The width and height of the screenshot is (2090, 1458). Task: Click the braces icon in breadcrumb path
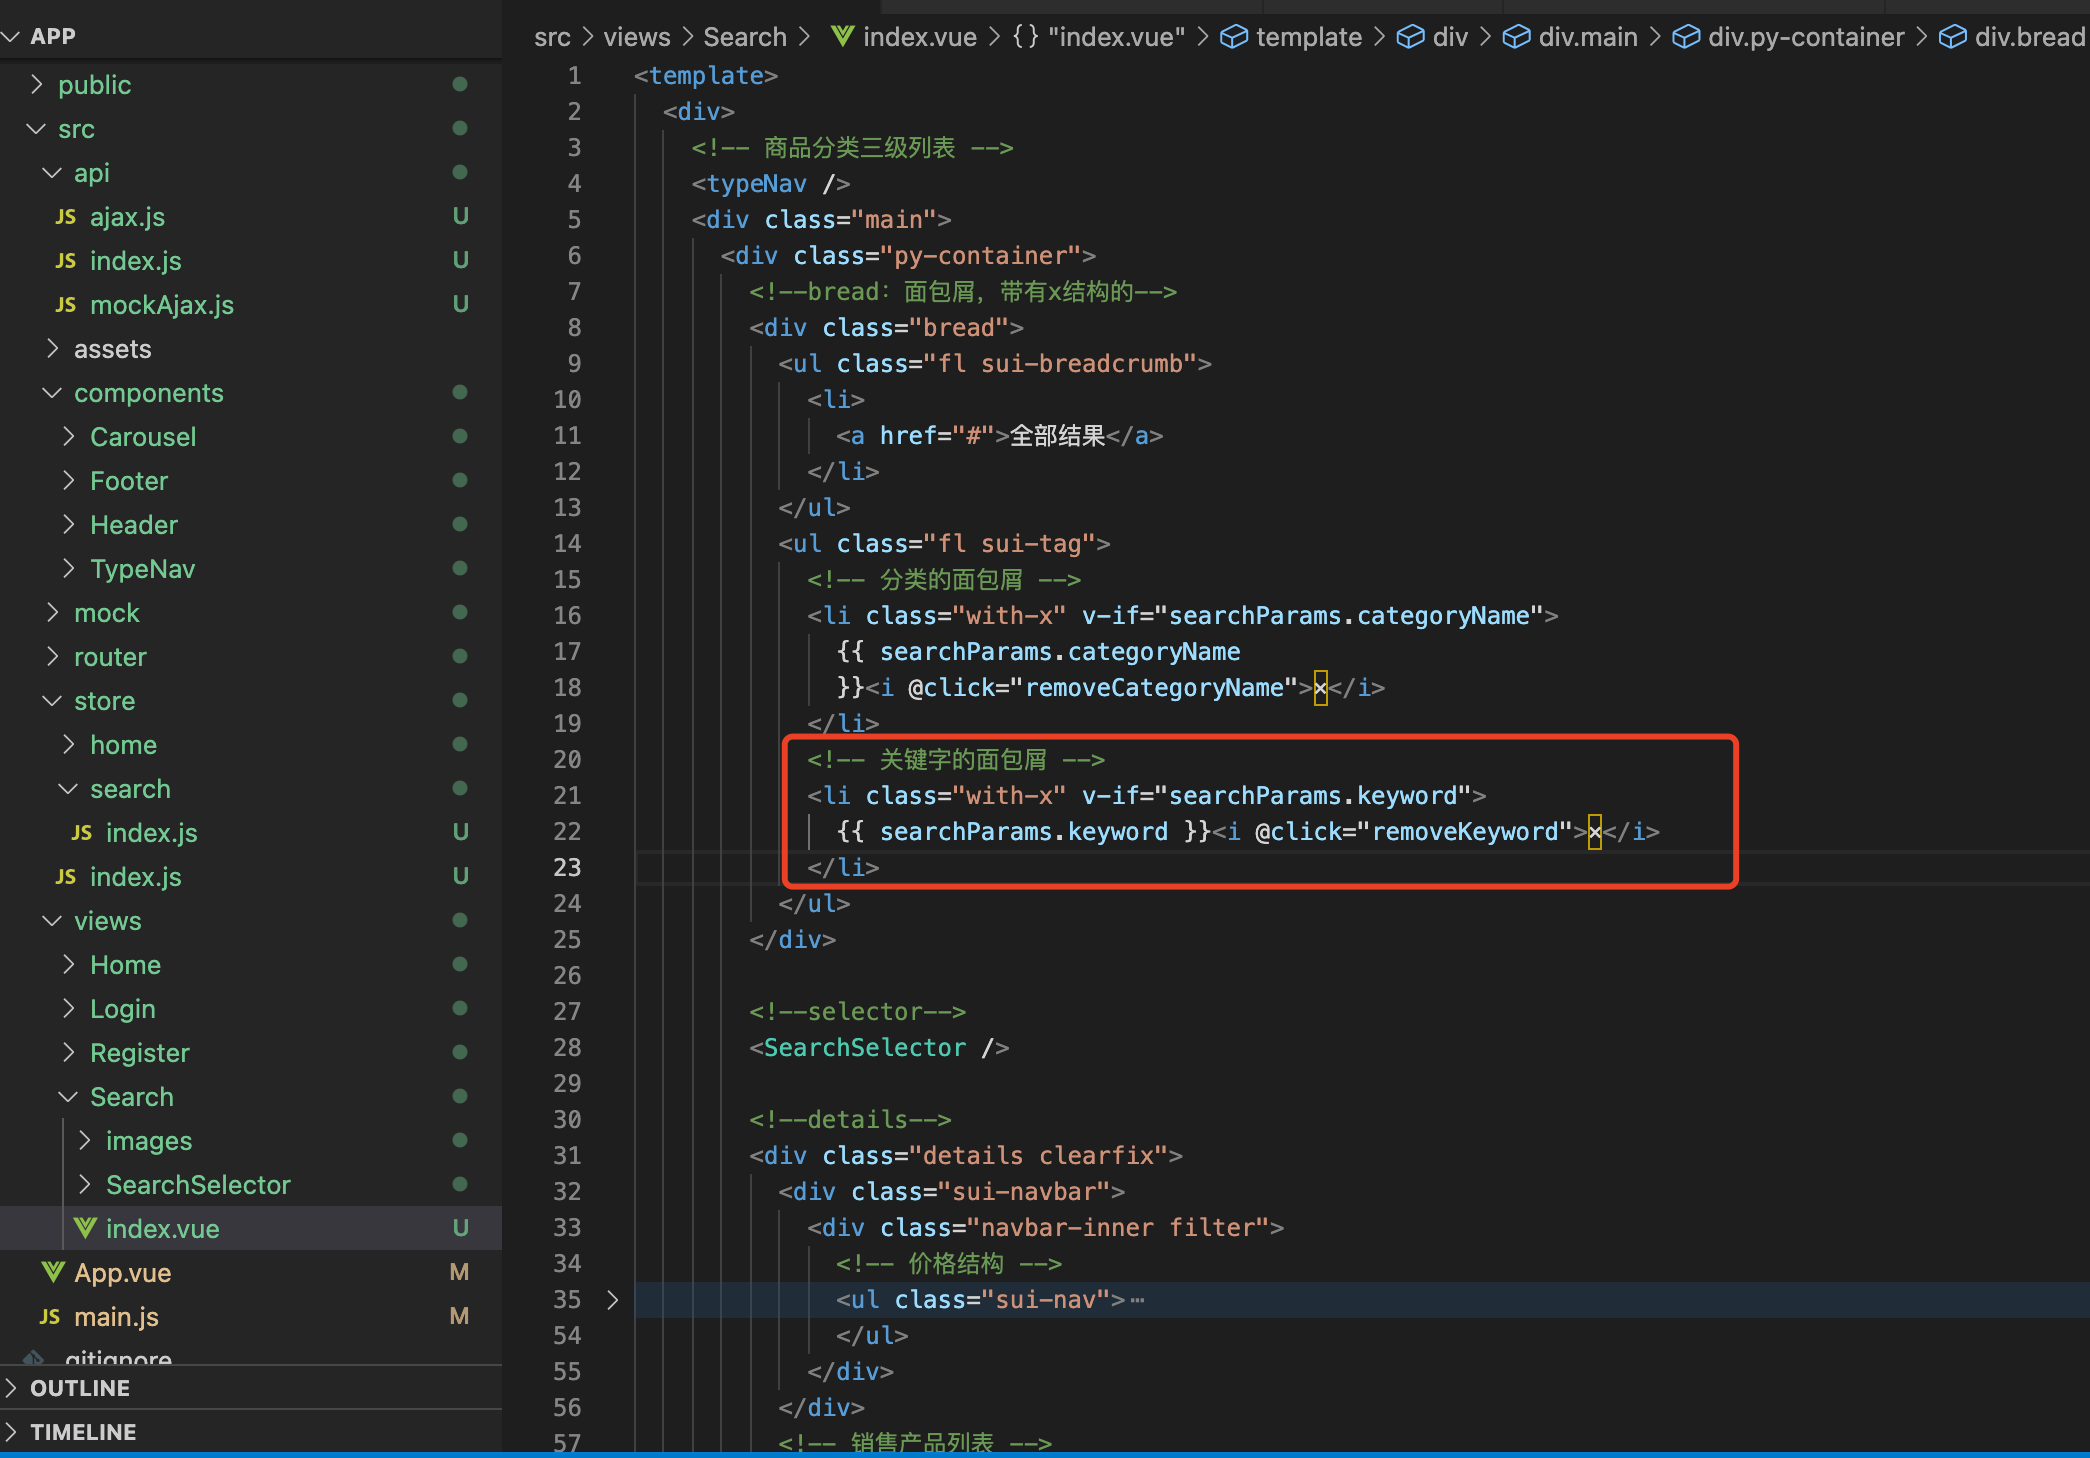[x=1025, y=37]
